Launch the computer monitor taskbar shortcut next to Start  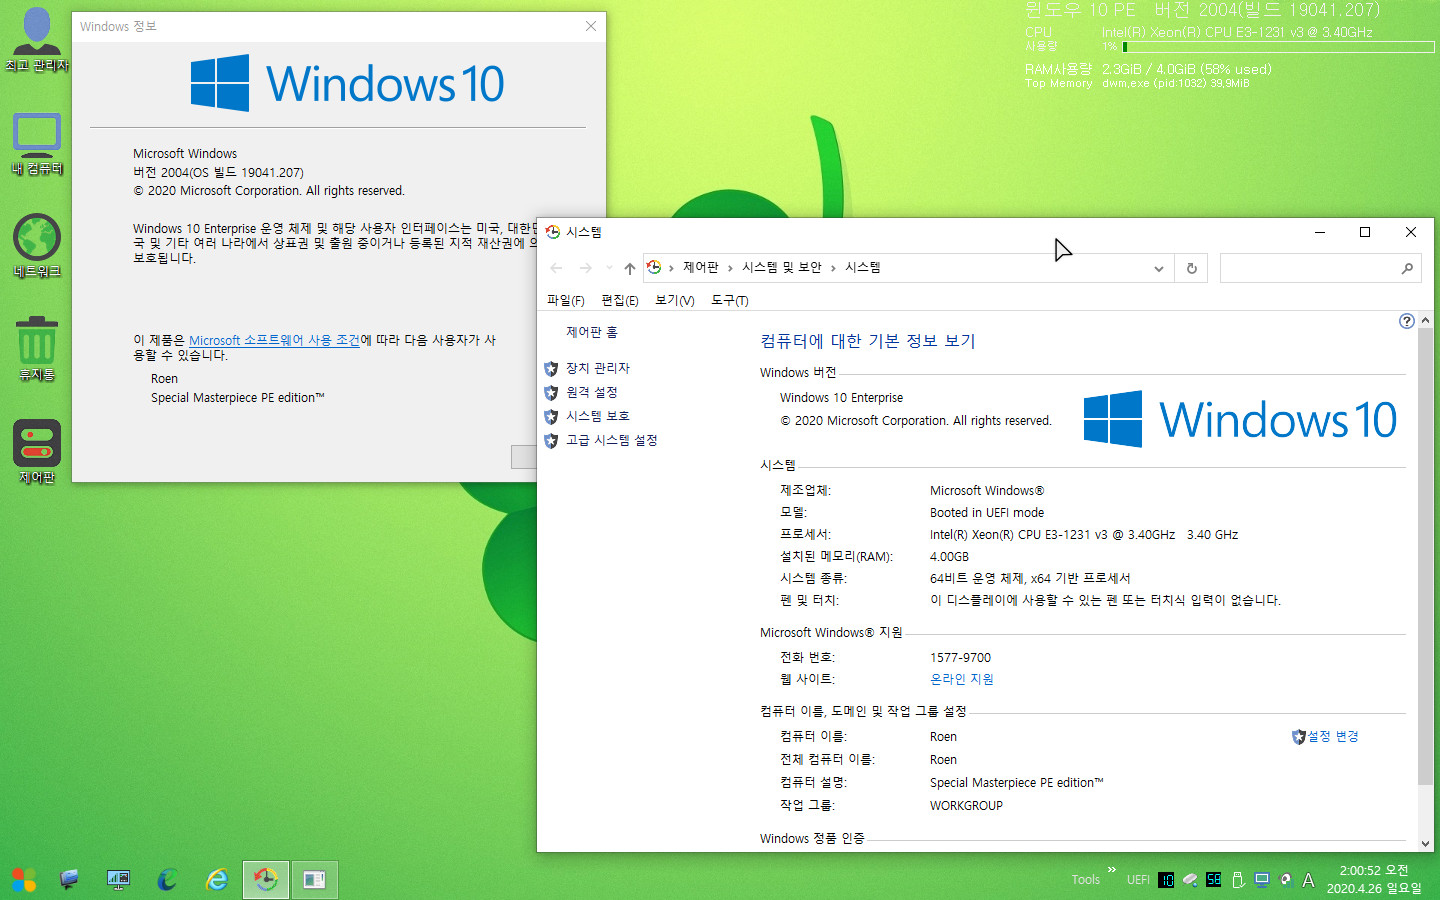[x=69, y=880]
